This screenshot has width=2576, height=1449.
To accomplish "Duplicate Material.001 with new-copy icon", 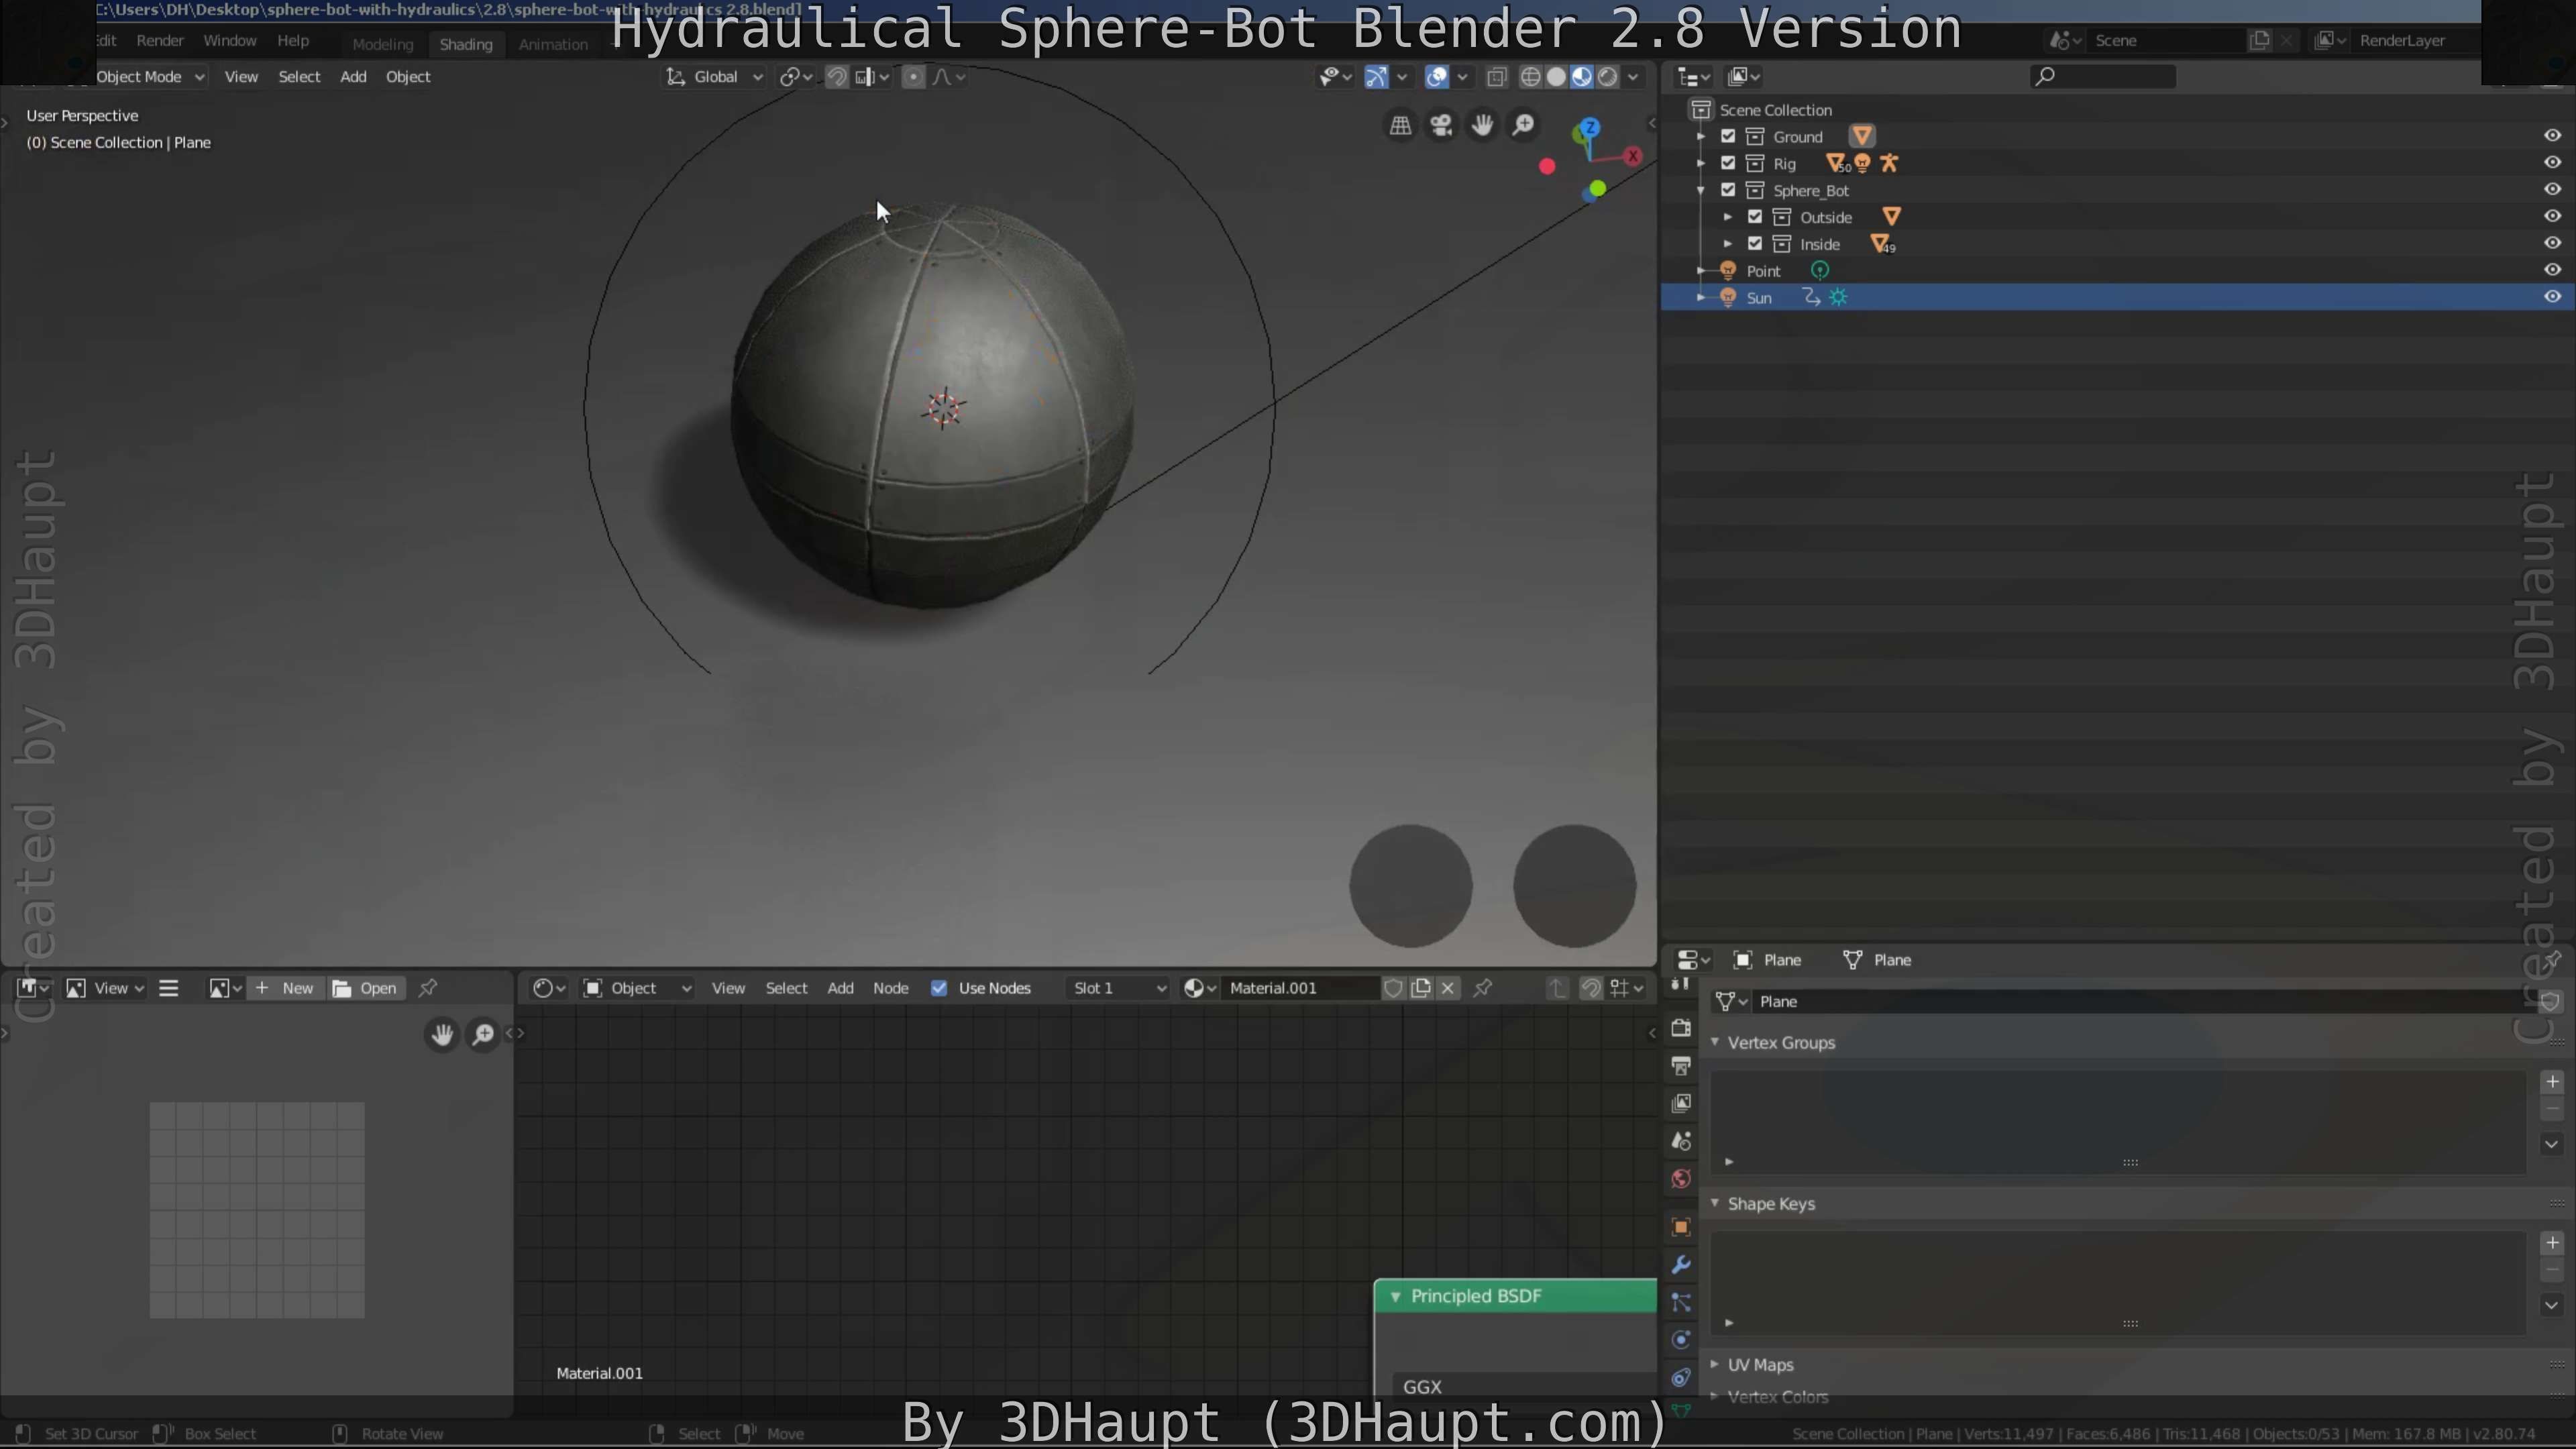I will coord(1420,988).
